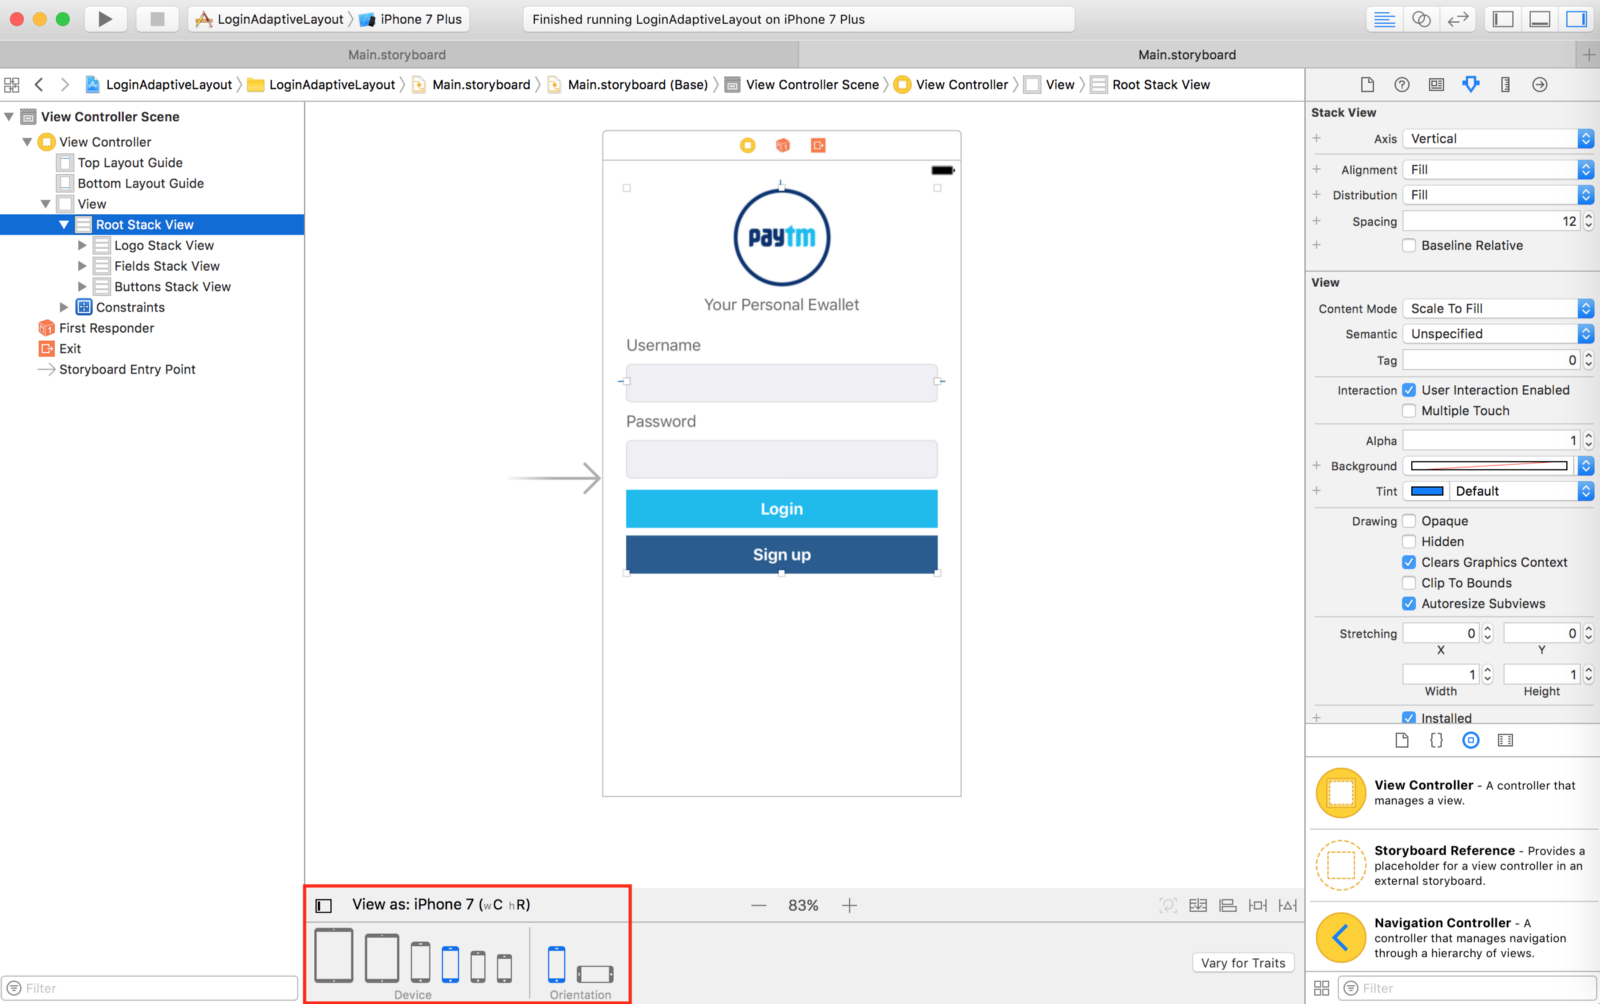Viewport: 1600px width, 1004px height.
Task: Go forward with the jump bar forward arrow
Action: (65, 85)
